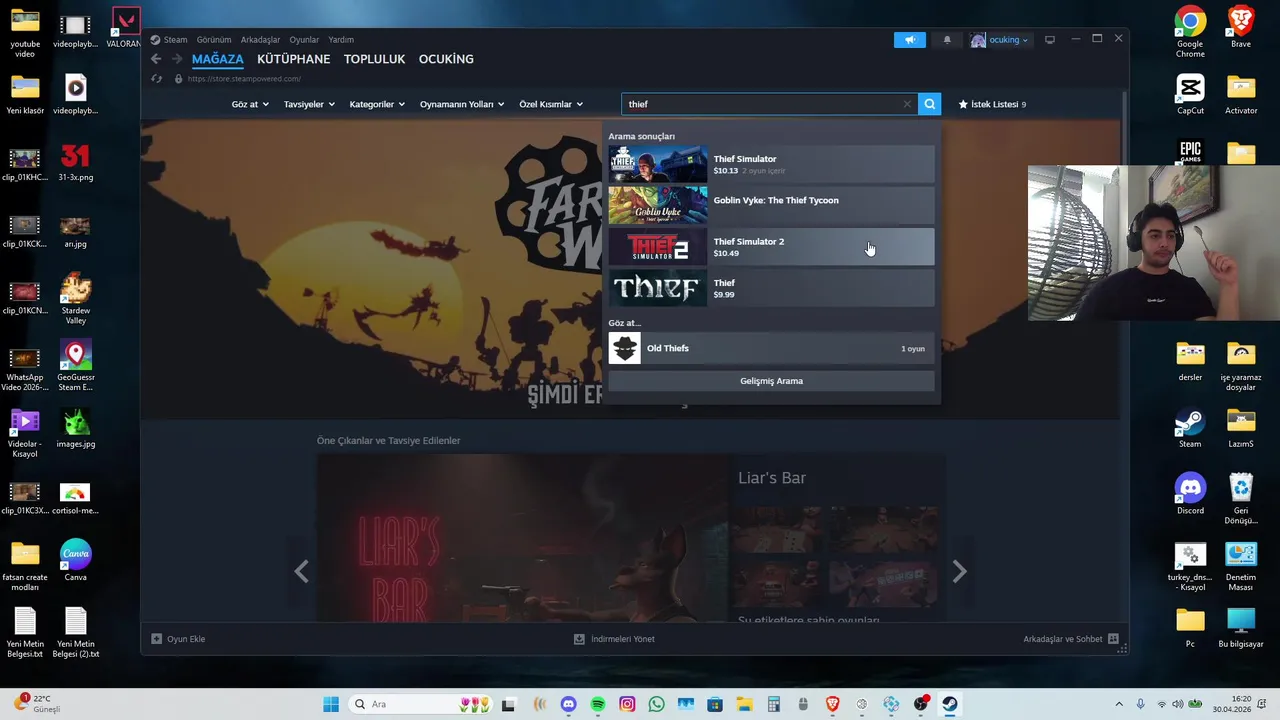Click the store URL address bar
1280x720 pixels.
click(x=244, y=79)
